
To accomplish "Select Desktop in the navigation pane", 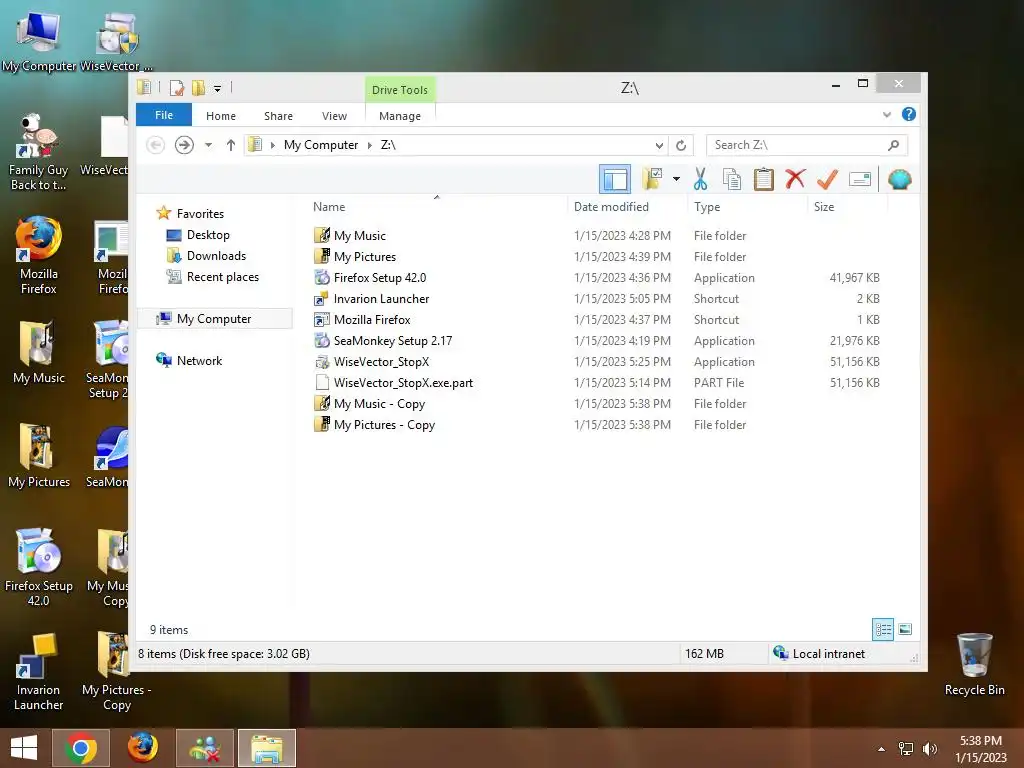I will pos(208,234).
